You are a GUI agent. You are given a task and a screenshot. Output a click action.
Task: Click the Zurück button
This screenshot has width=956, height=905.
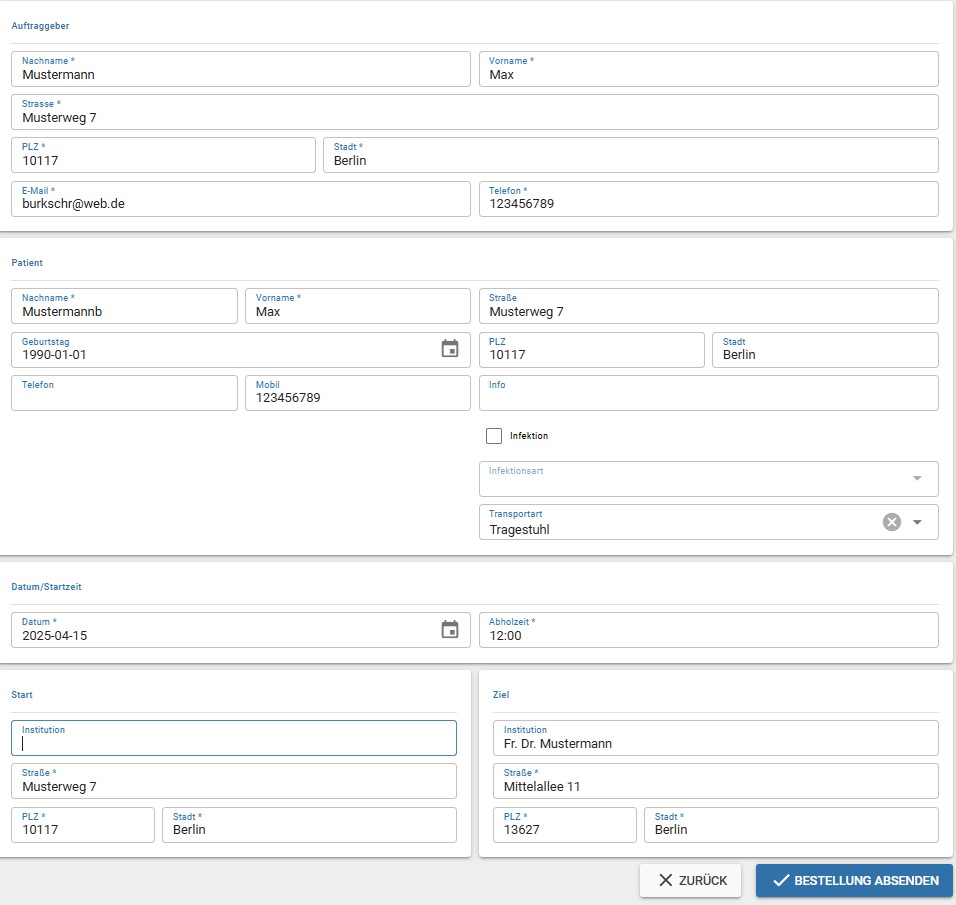point(690,880)
